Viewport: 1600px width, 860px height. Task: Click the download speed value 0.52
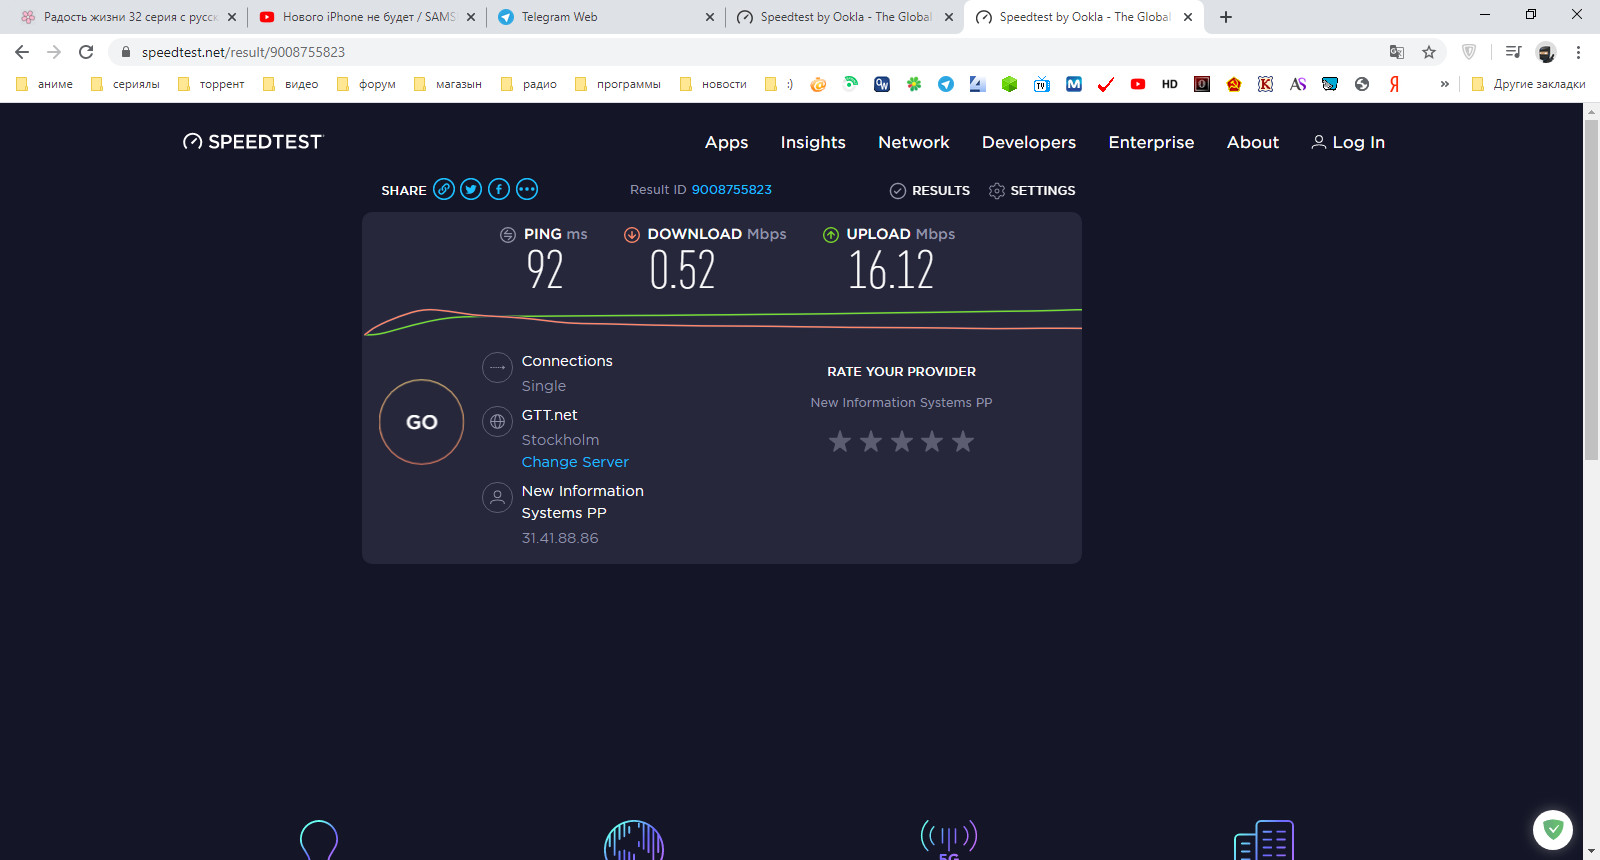click(682, 270)
